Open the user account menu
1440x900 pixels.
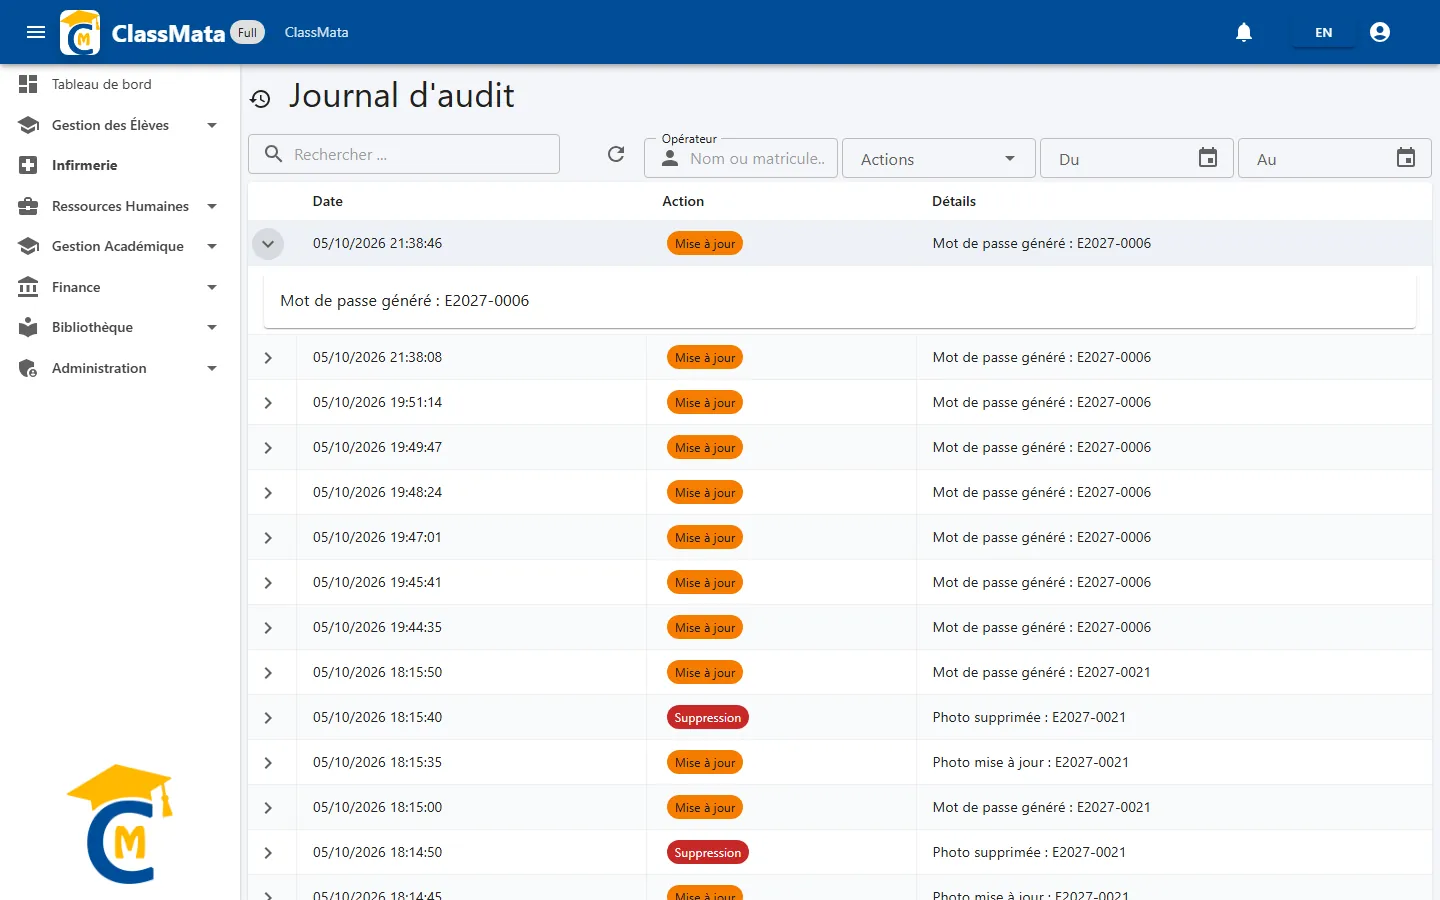[x=1380, y=32]
